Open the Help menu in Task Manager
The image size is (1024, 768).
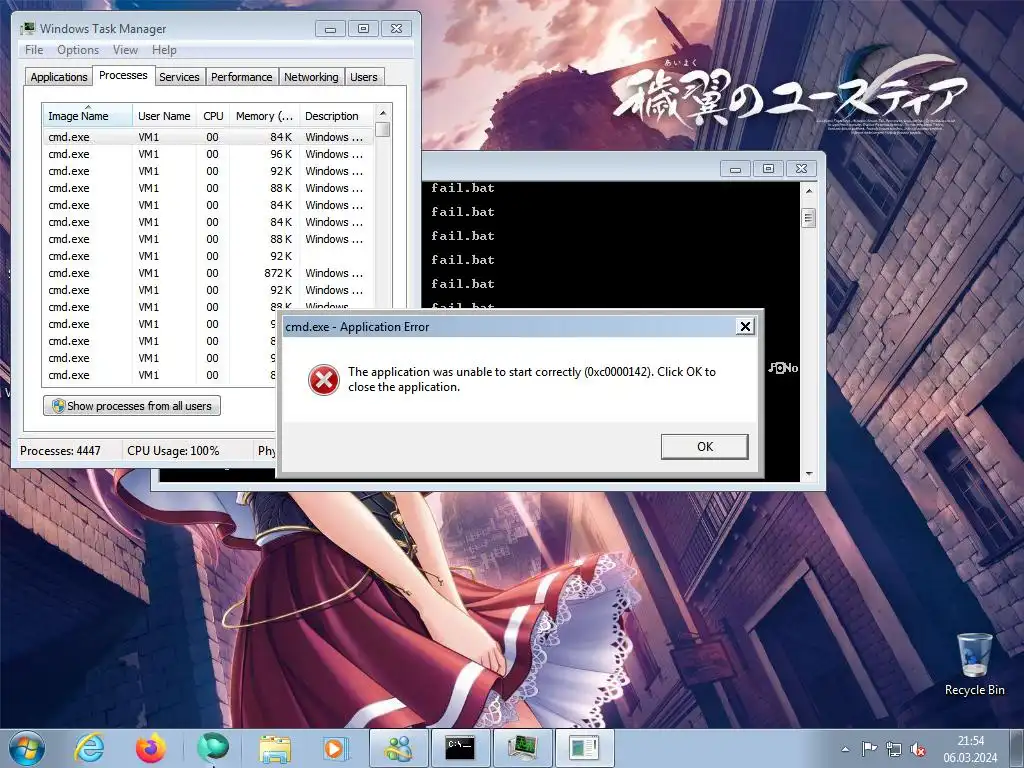(164, 50)
